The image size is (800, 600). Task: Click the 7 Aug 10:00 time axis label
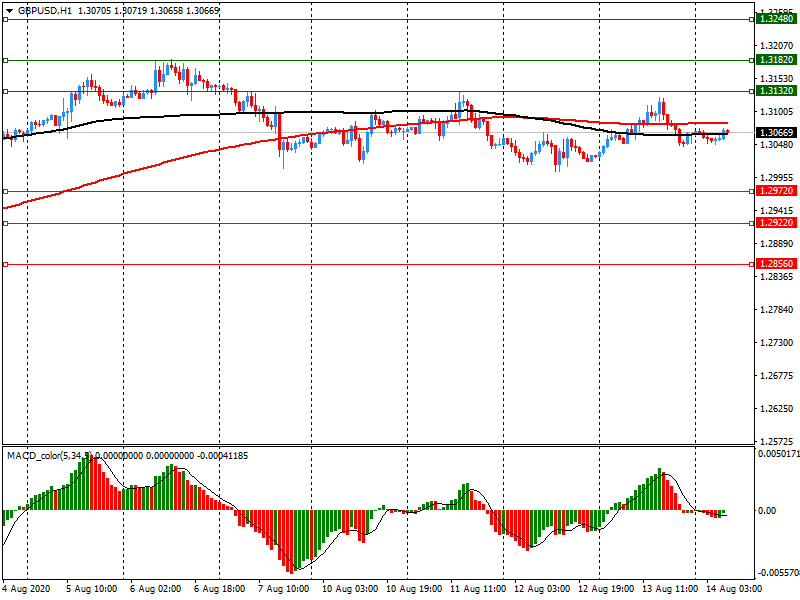click(x=284, y=590)
